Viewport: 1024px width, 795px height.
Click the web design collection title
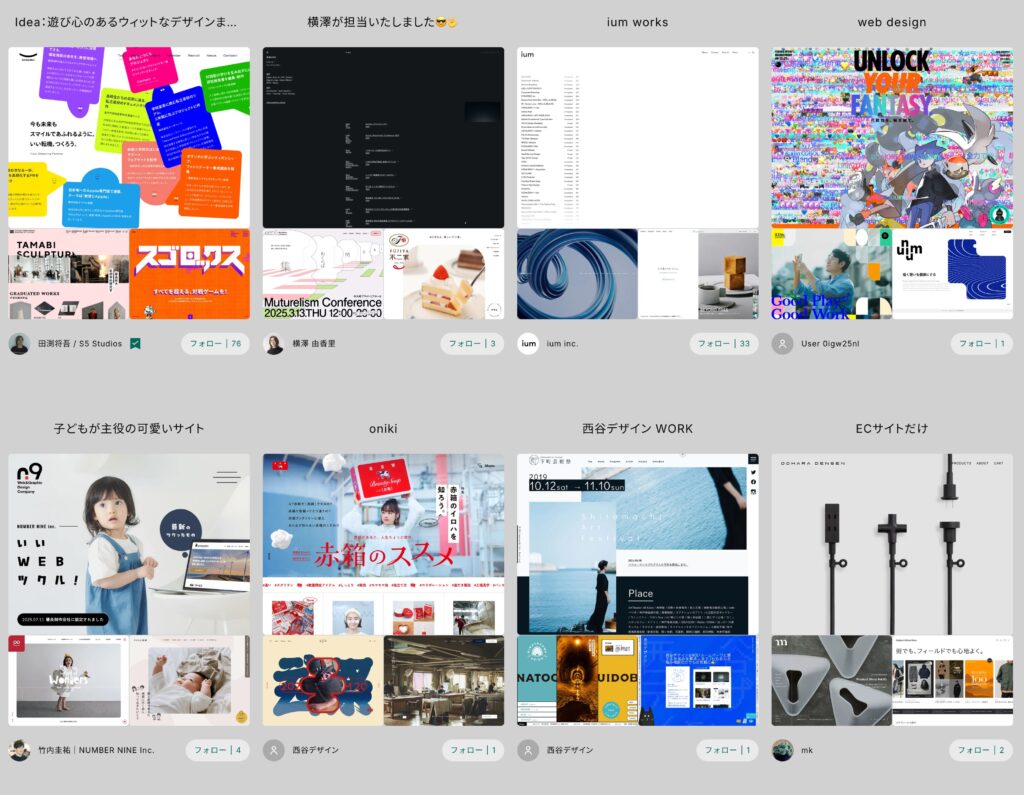[891, 22]
